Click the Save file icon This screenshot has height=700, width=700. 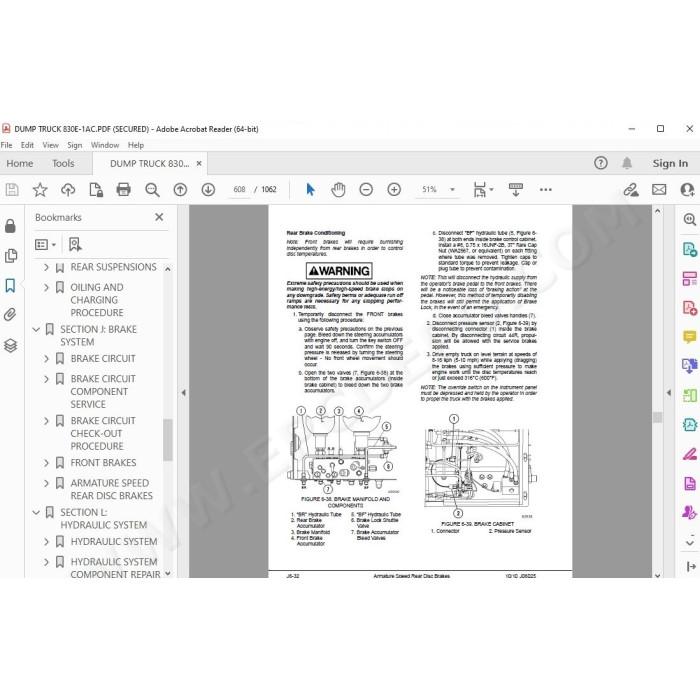coord(12,190)
